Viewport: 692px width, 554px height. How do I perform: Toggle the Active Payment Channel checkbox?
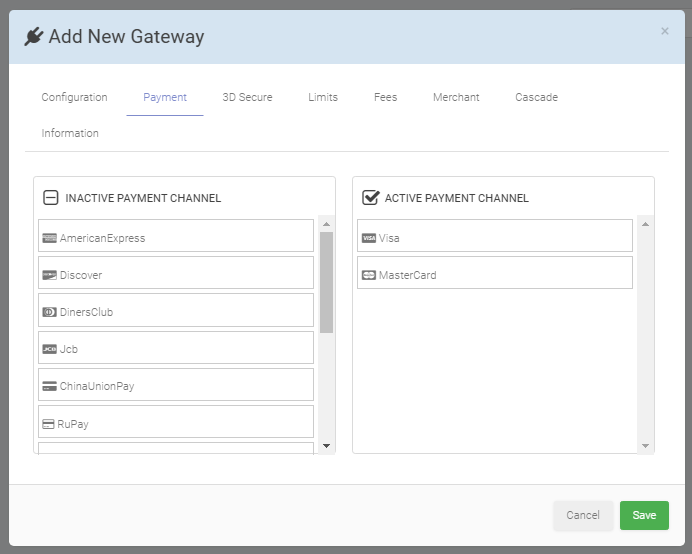370,197
